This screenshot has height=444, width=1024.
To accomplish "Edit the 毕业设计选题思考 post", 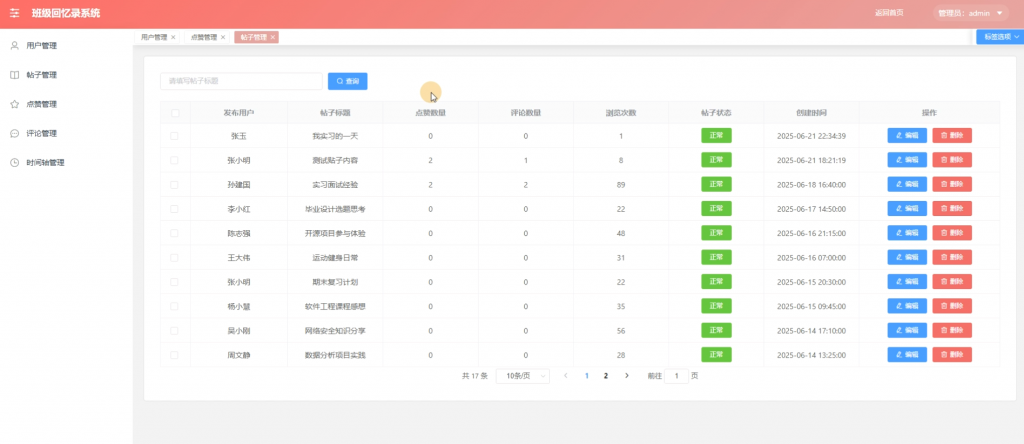I will click(906, 209).
